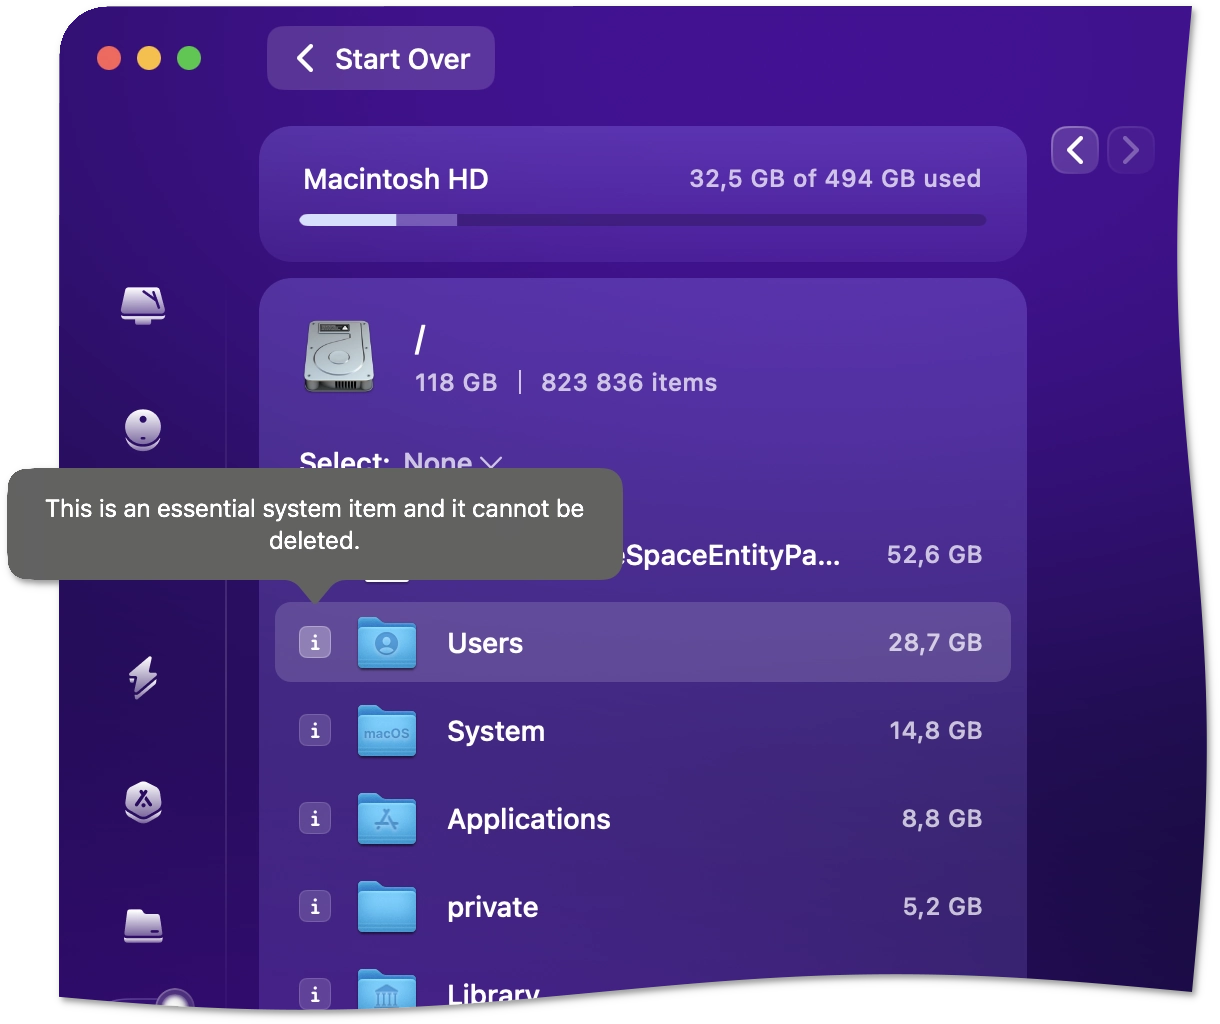This screenshot has height=1024, width=1220.
Task: Click the "System" folder name
Action: (x=496, y=731)
